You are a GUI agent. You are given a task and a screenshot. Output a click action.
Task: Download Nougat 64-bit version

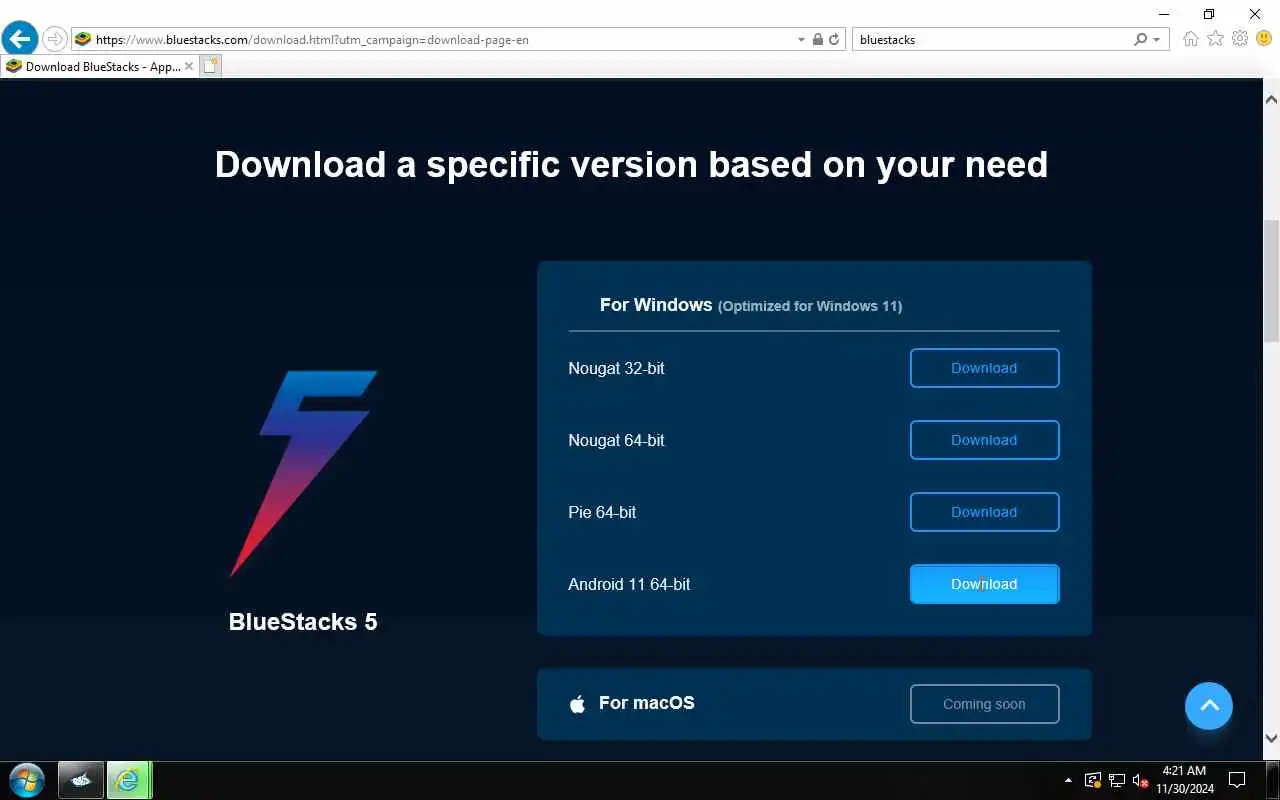tap(984, 440)
